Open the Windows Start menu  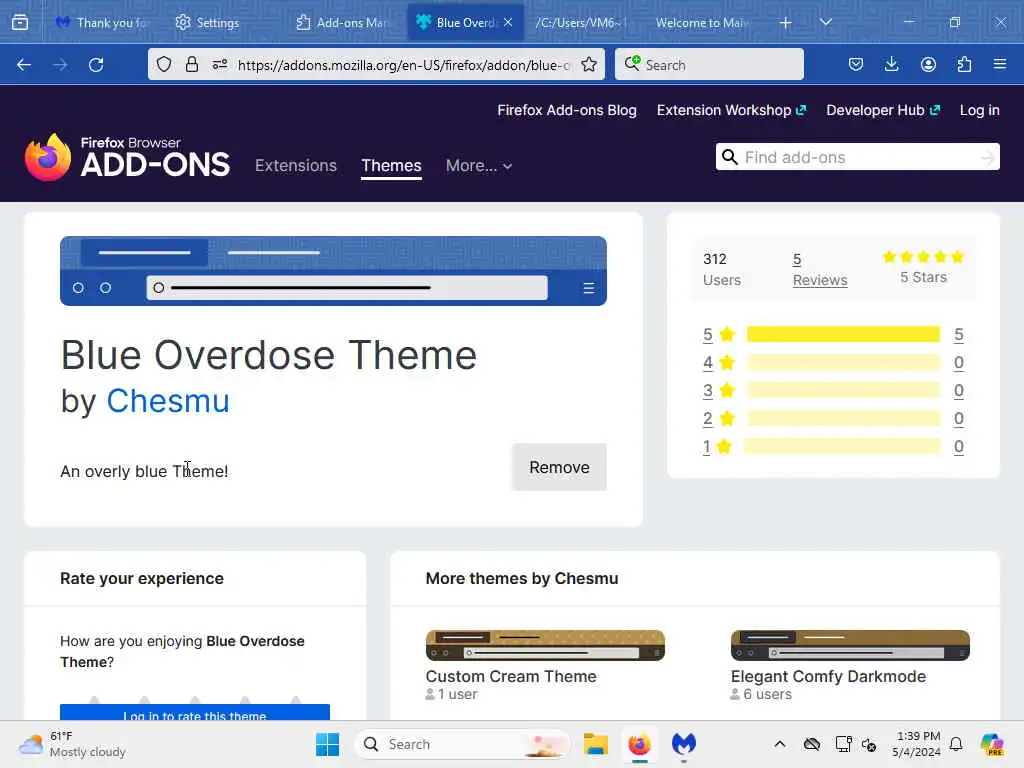327,744
